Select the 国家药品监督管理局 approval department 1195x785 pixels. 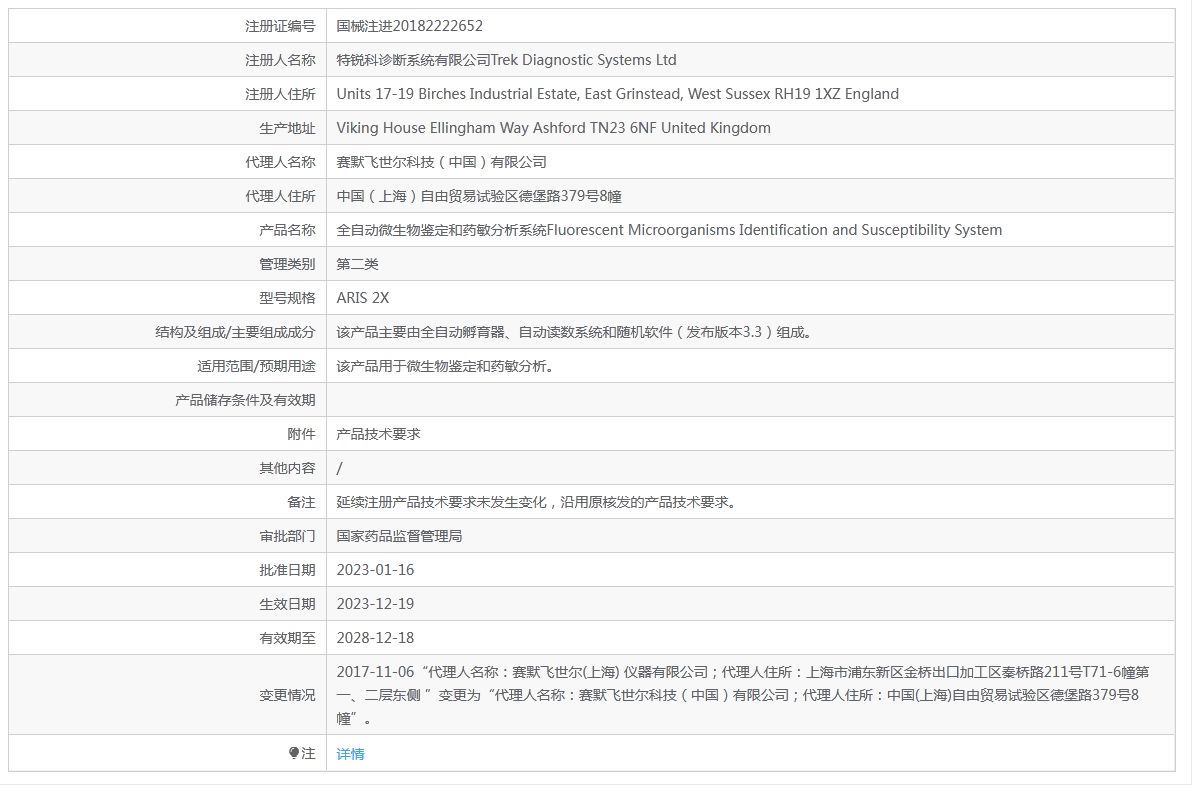tap(399, 536)
